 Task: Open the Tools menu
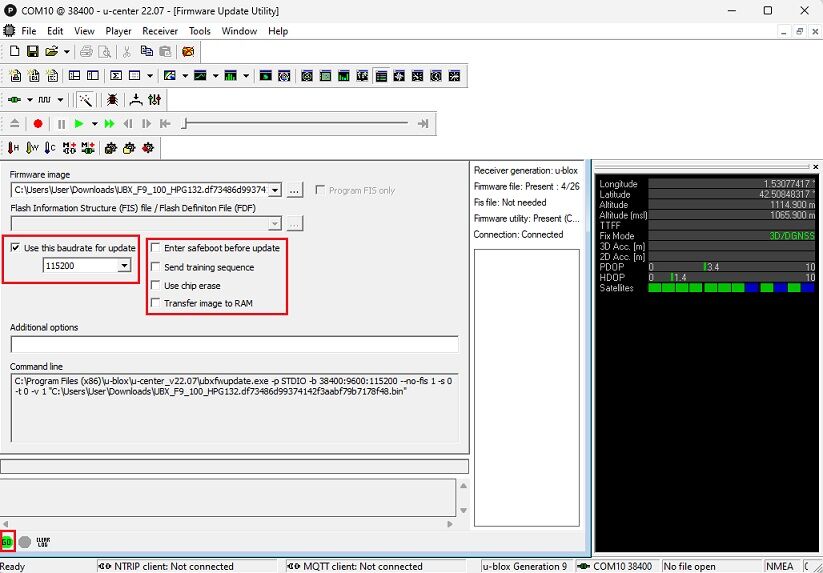(199, 31)
